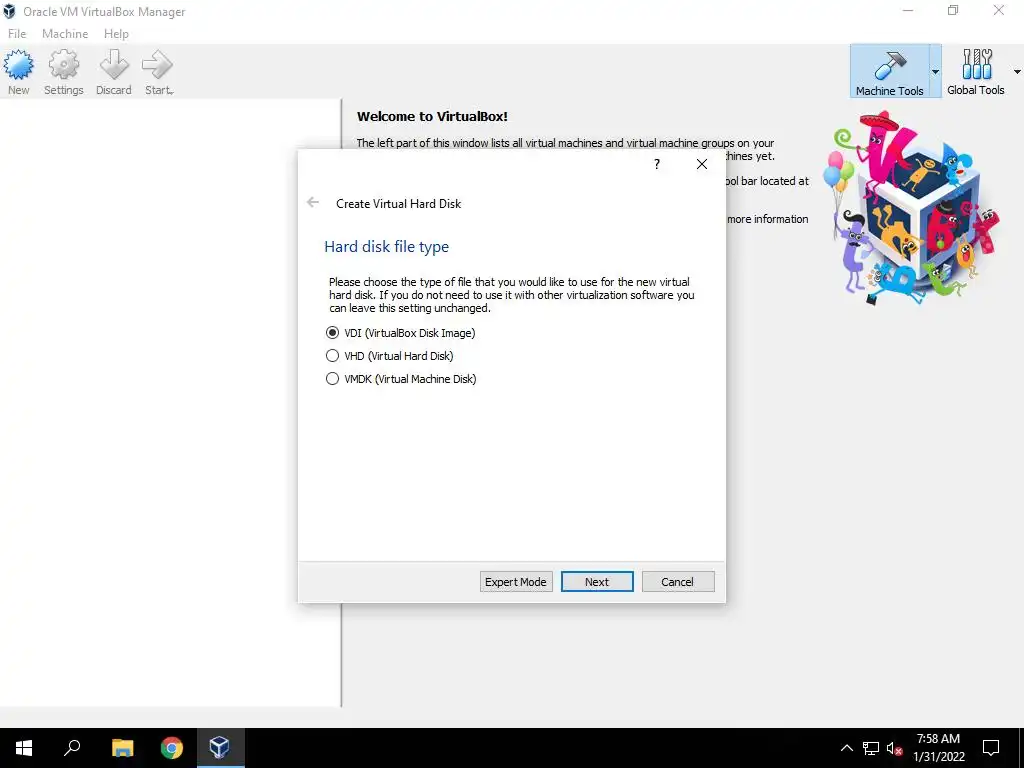Show hidden system tray icons
This screenshot has width=1024, height=768.
[846, 748]
